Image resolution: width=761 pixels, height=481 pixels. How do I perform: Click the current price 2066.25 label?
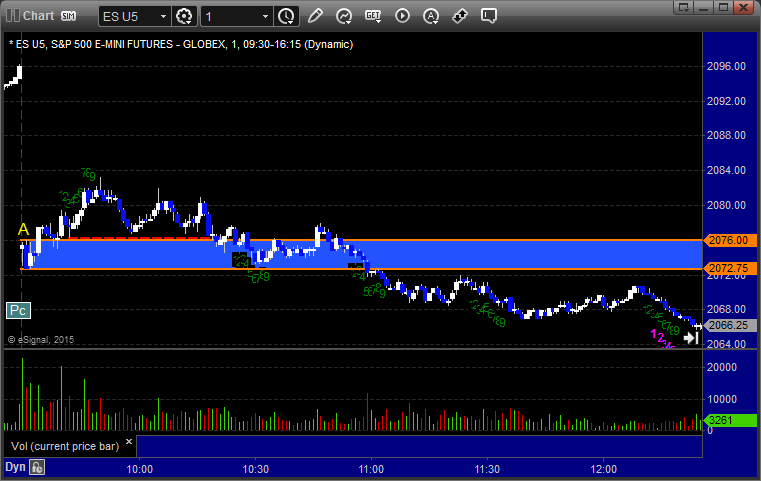click(729, 326)
